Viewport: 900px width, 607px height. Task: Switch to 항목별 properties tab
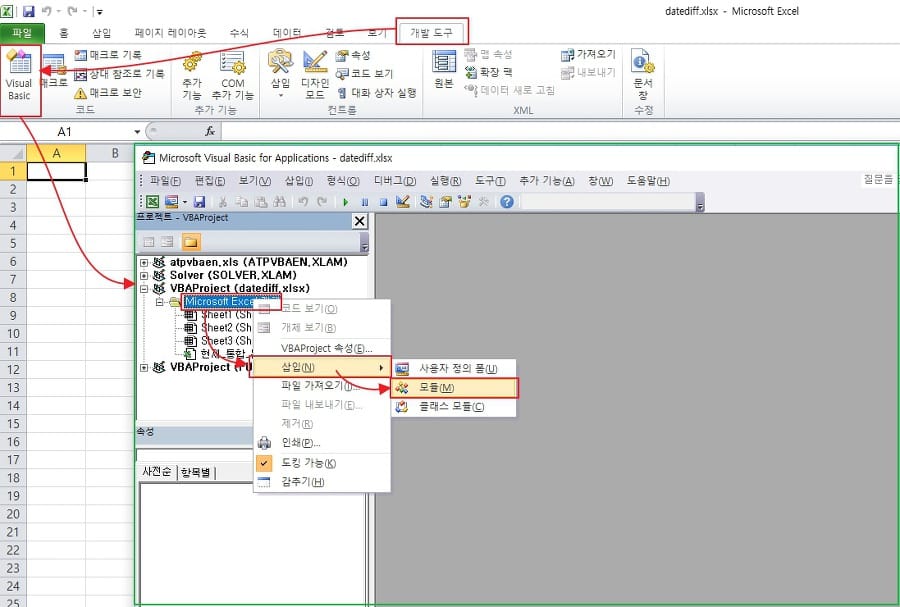coord(196,472)
